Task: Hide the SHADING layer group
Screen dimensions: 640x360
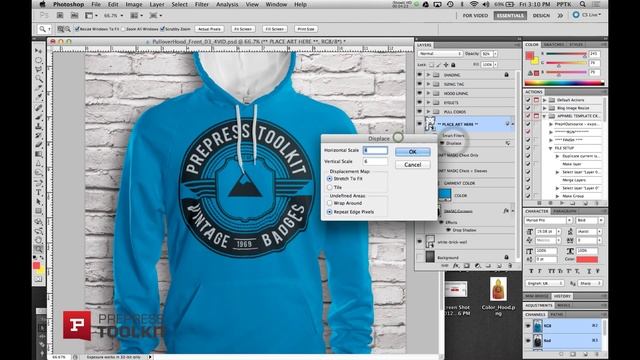Action: [x=420, y=75]
